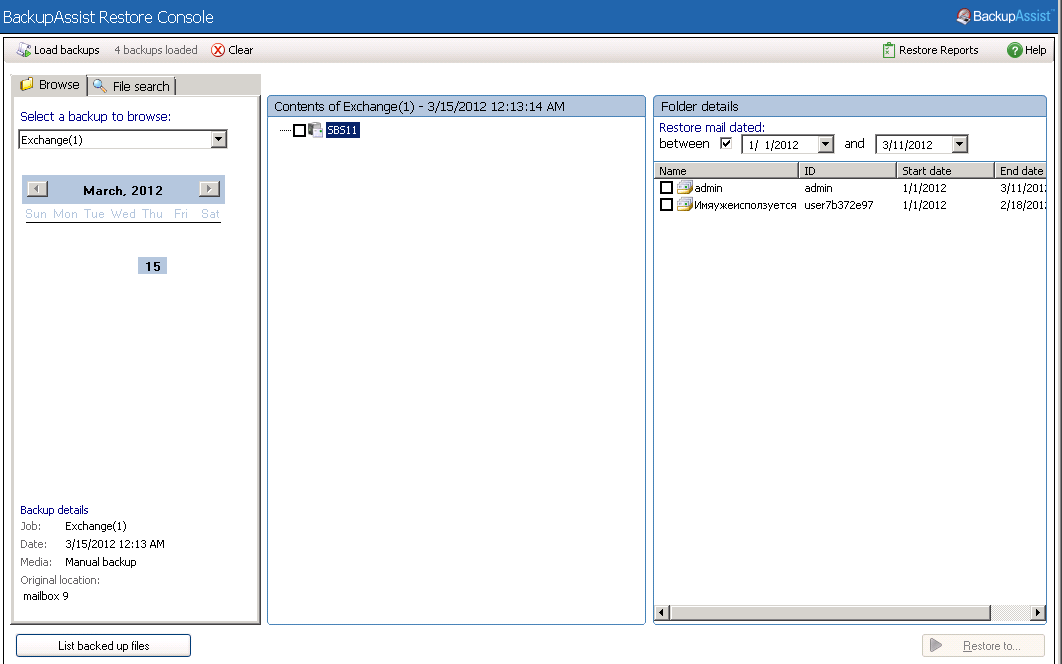Click List backed up files button
The width and height of the screenshot is (1062, 664).
(x=104, y=646)
